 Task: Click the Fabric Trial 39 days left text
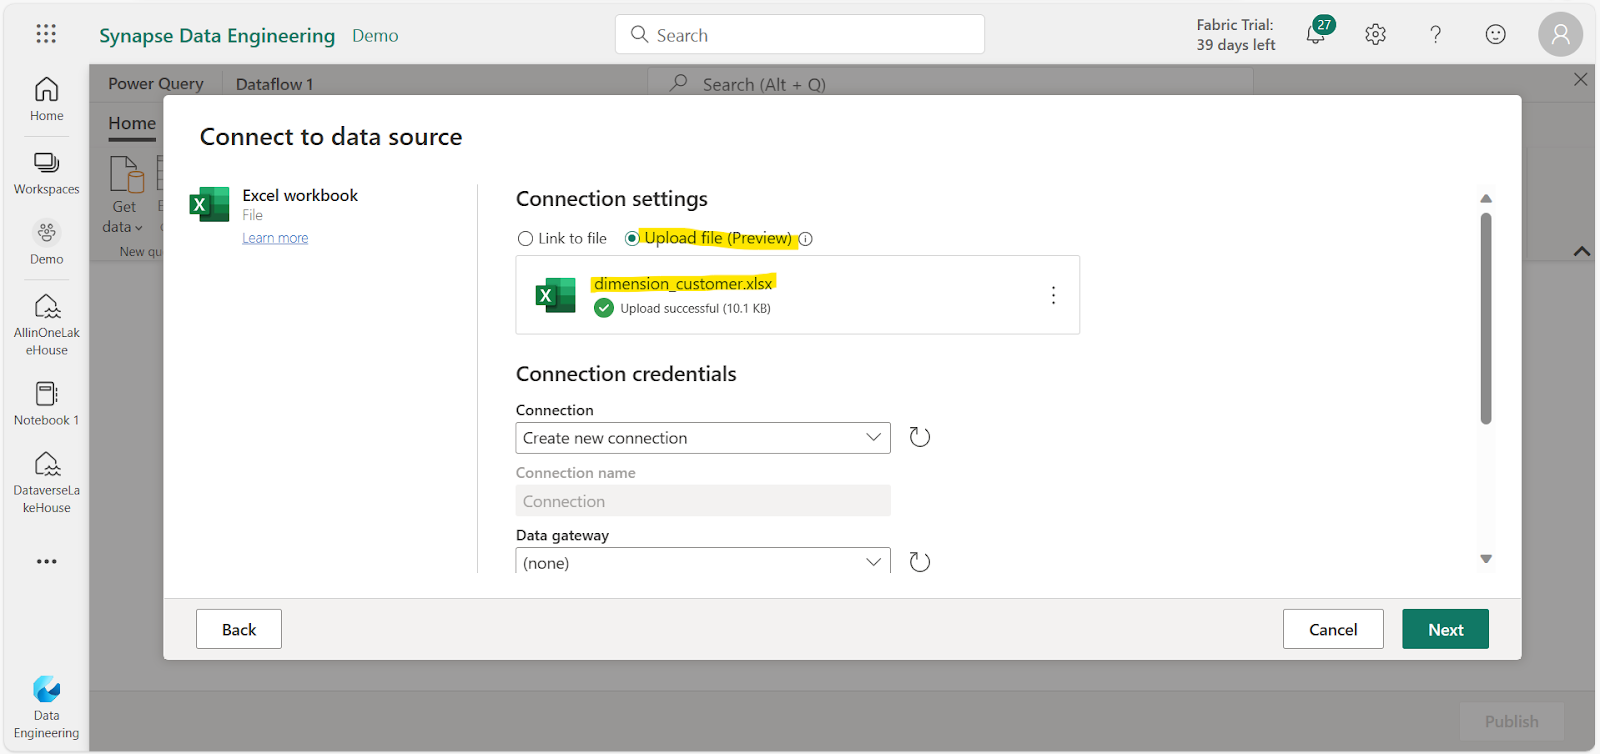[x=1236, y=35]
